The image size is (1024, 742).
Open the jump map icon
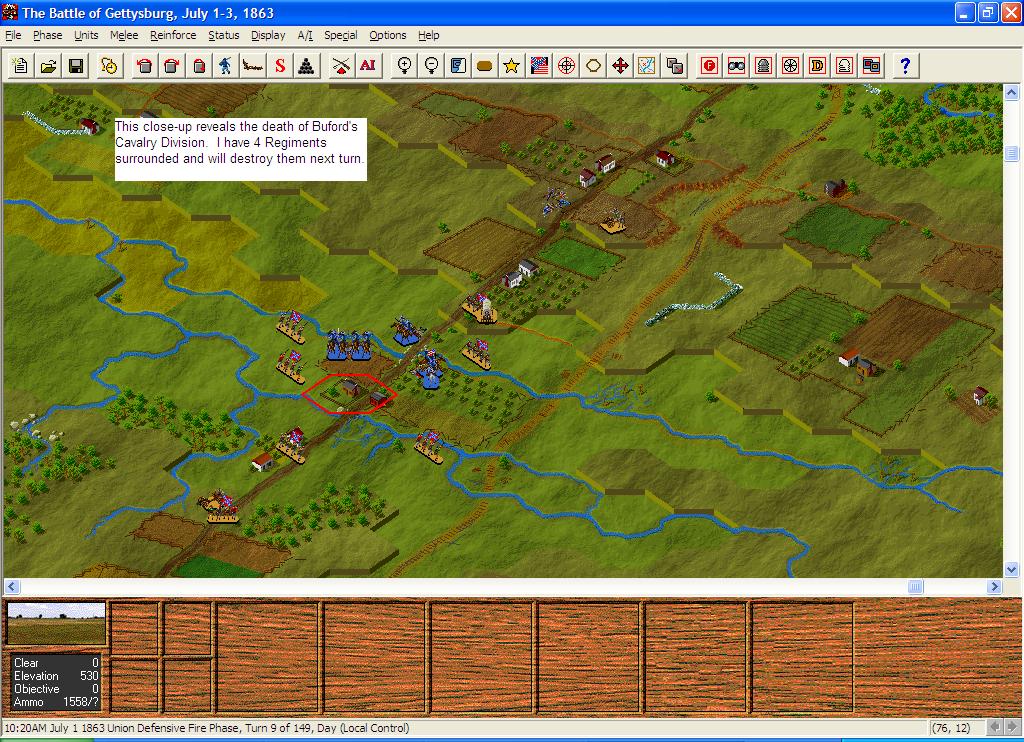[x=647, y=65]
